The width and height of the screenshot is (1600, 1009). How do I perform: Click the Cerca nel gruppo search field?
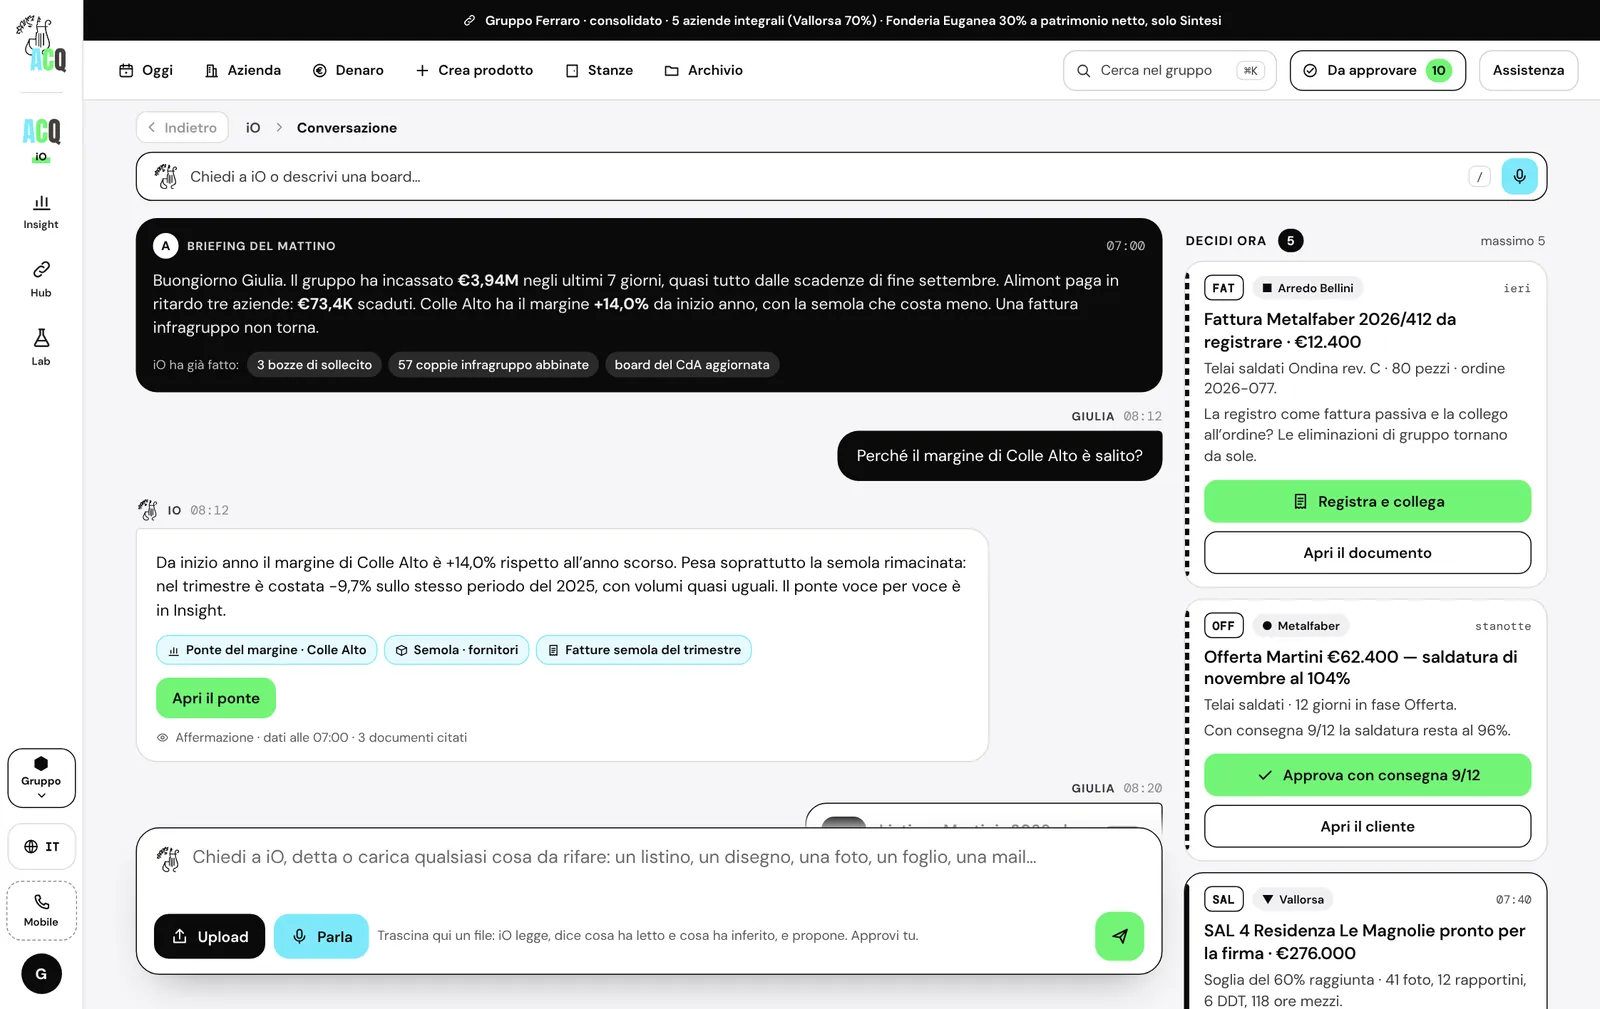[1169, 70]
